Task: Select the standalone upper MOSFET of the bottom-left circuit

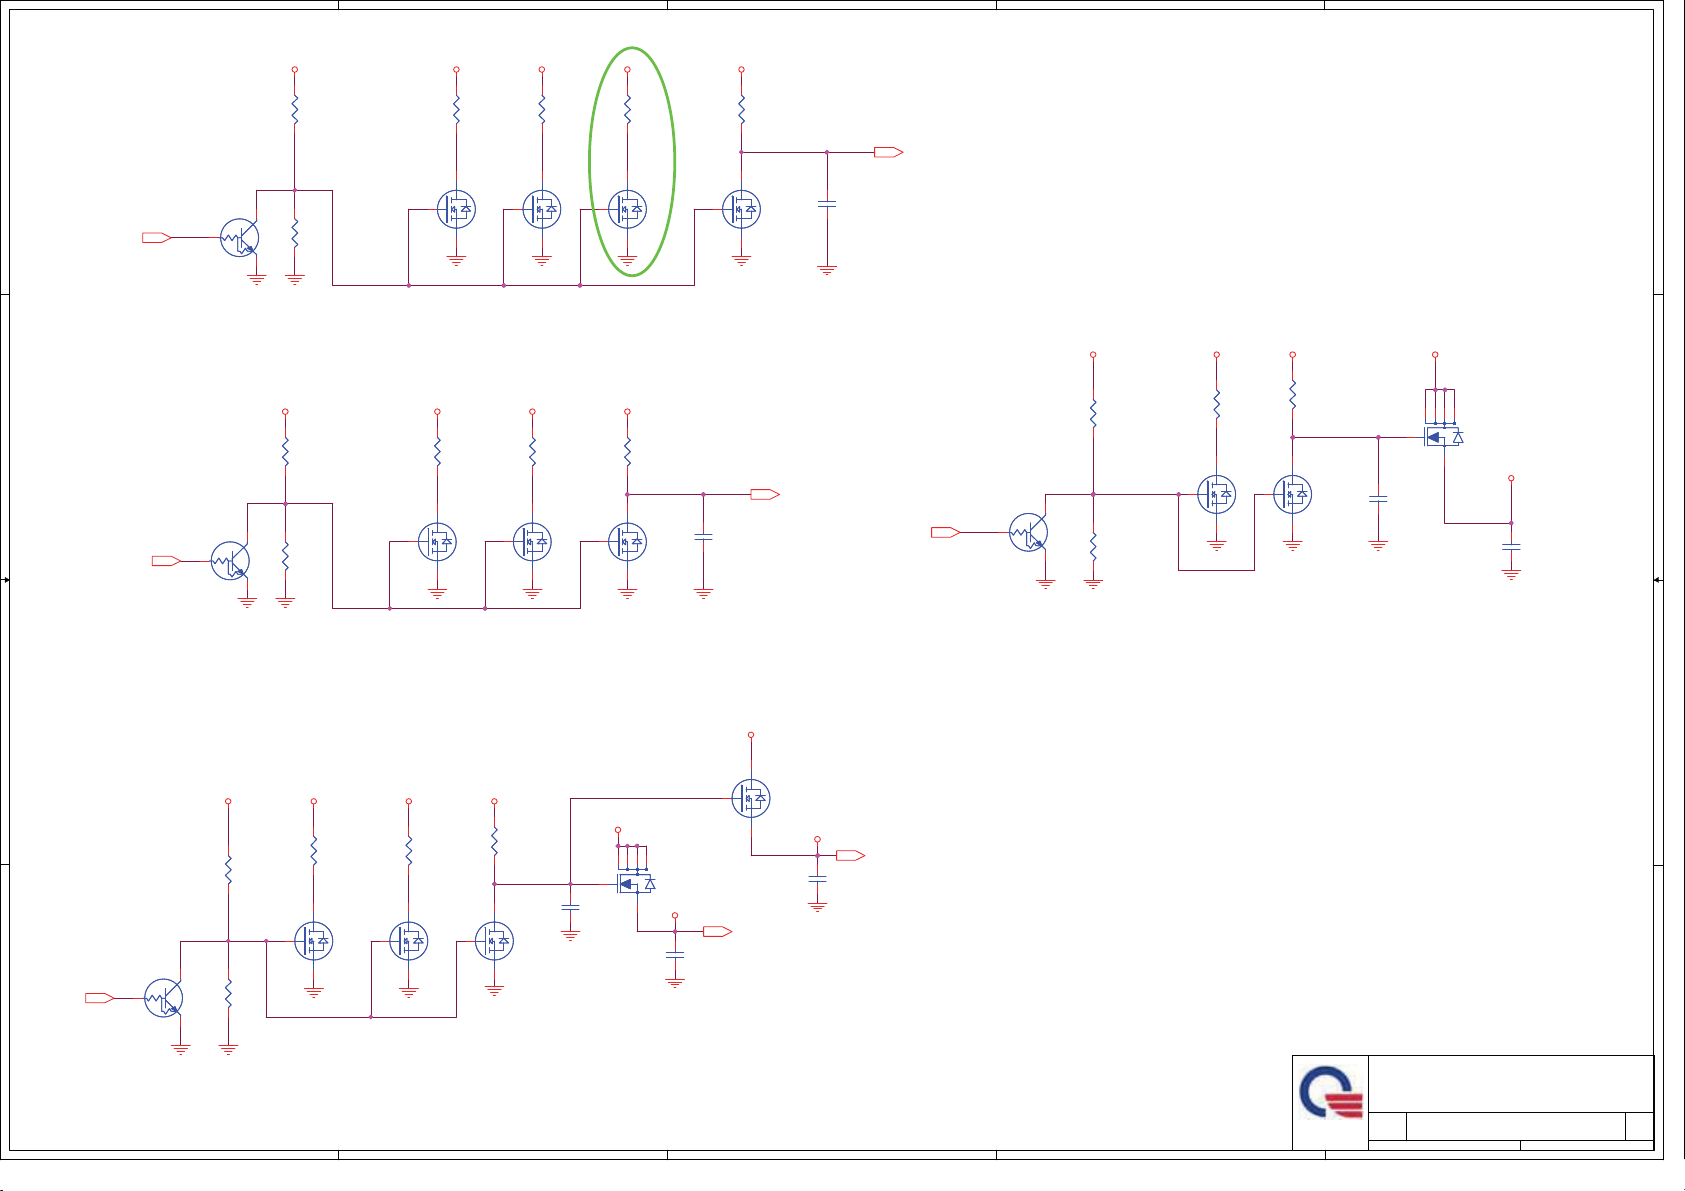Action: 751,798
